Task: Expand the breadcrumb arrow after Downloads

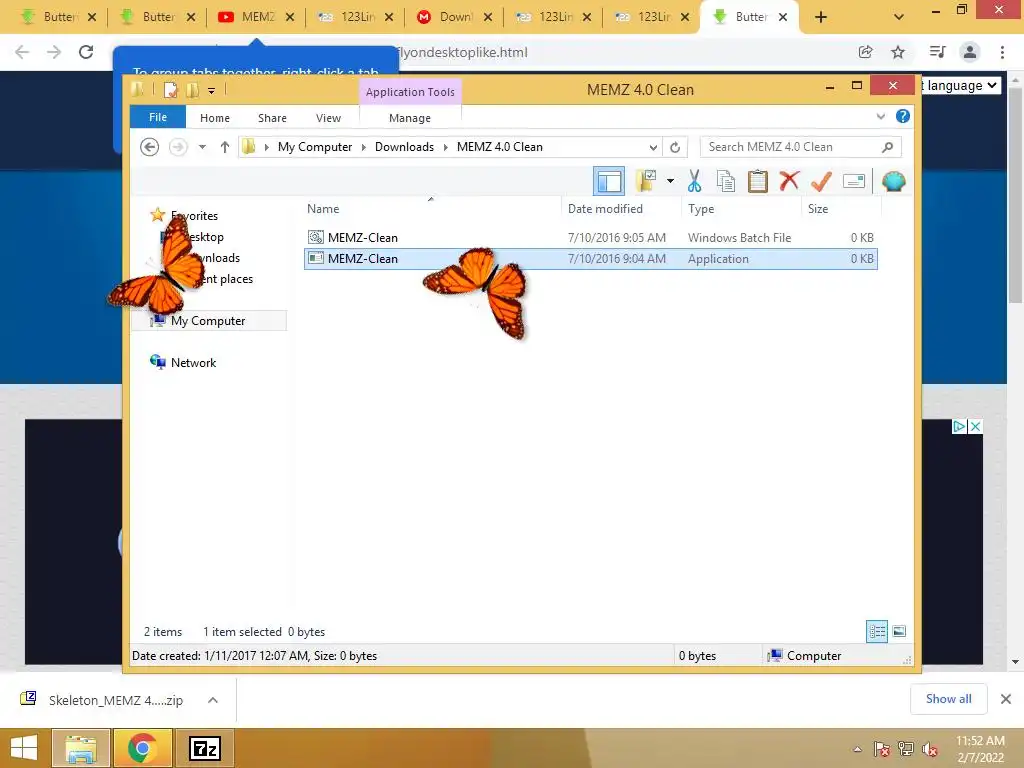Action: click(x=445, y=147)
